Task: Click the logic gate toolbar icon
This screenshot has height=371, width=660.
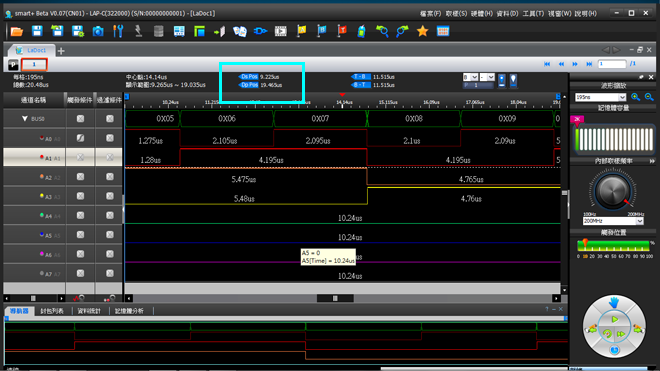Action: pos(260,32)
